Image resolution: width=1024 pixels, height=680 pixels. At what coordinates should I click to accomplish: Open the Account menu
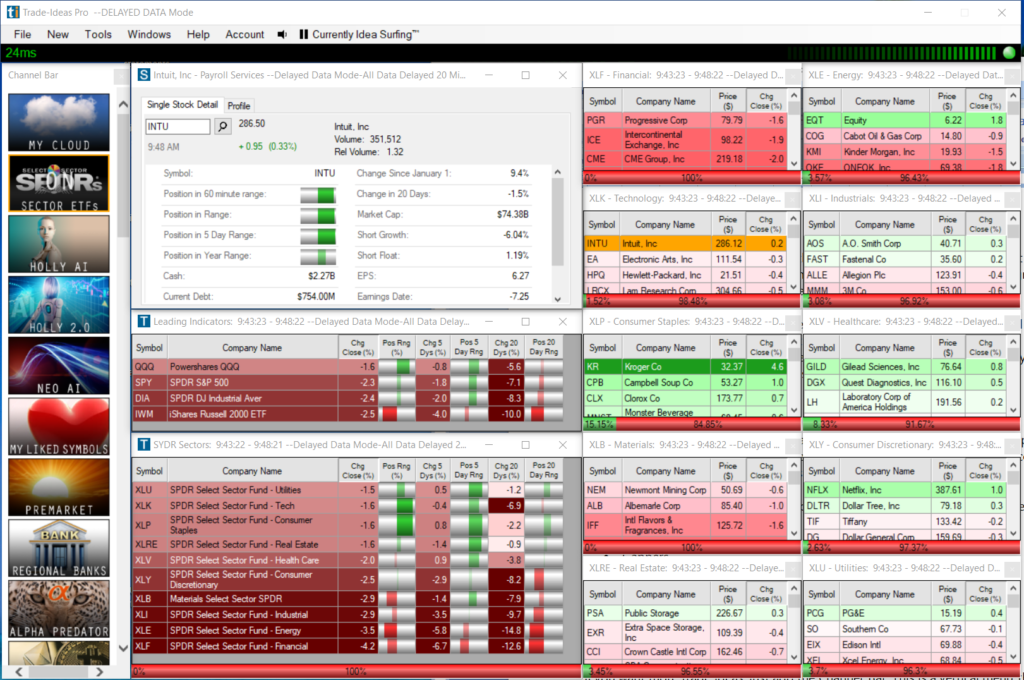[x=245, y=35]
